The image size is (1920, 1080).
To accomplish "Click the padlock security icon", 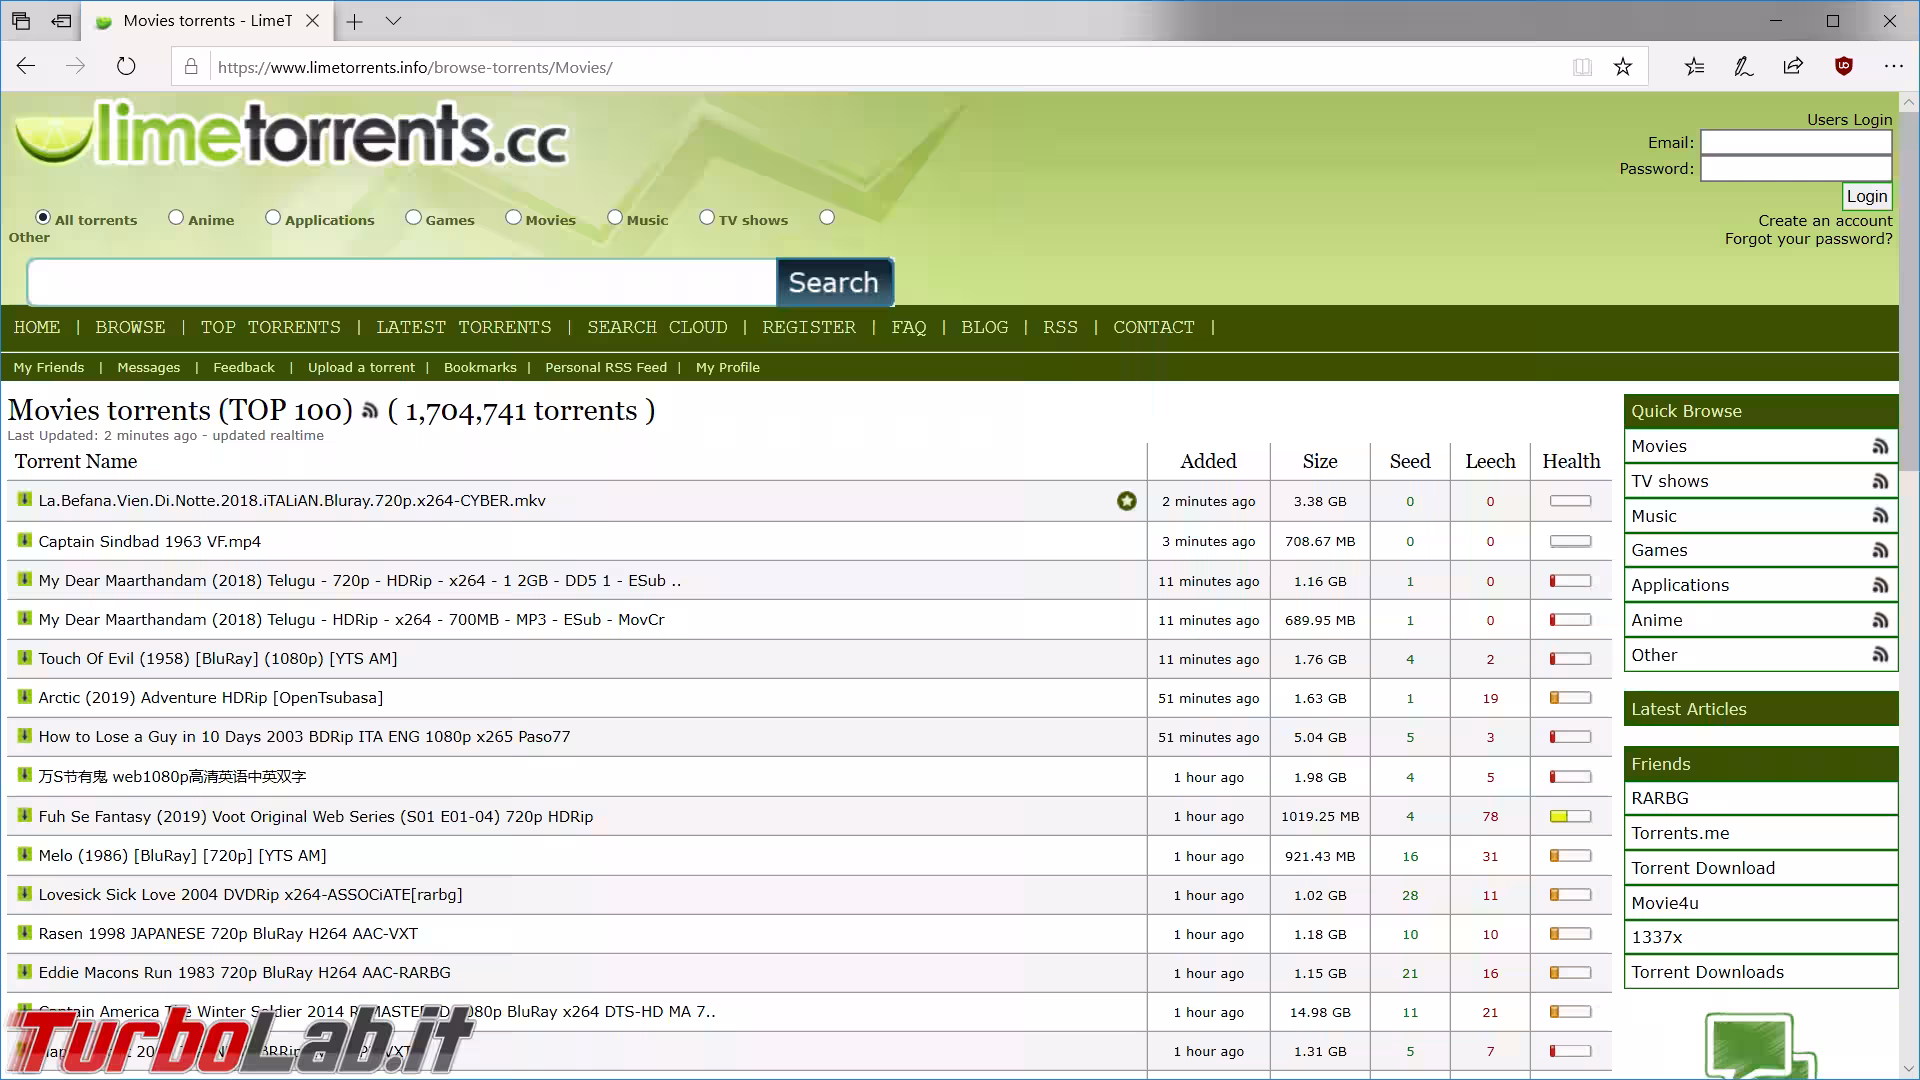I will [x=190, y=67].
